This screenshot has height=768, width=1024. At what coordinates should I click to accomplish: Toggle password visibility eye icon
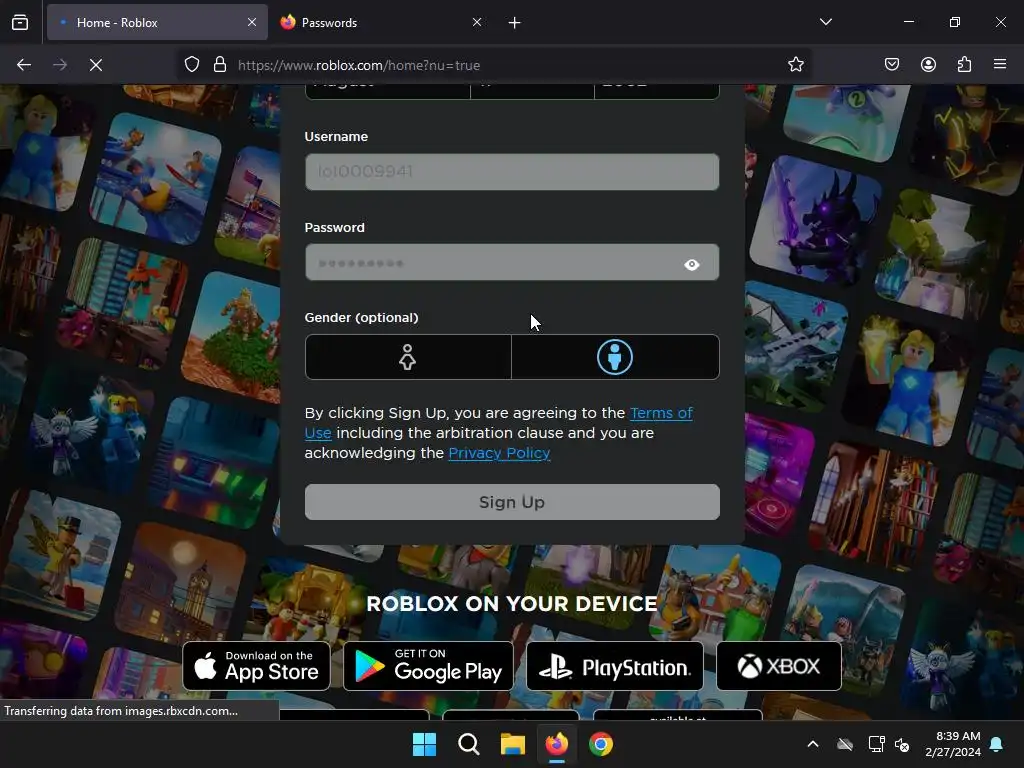pyautogui.click(x=692, y=264)
